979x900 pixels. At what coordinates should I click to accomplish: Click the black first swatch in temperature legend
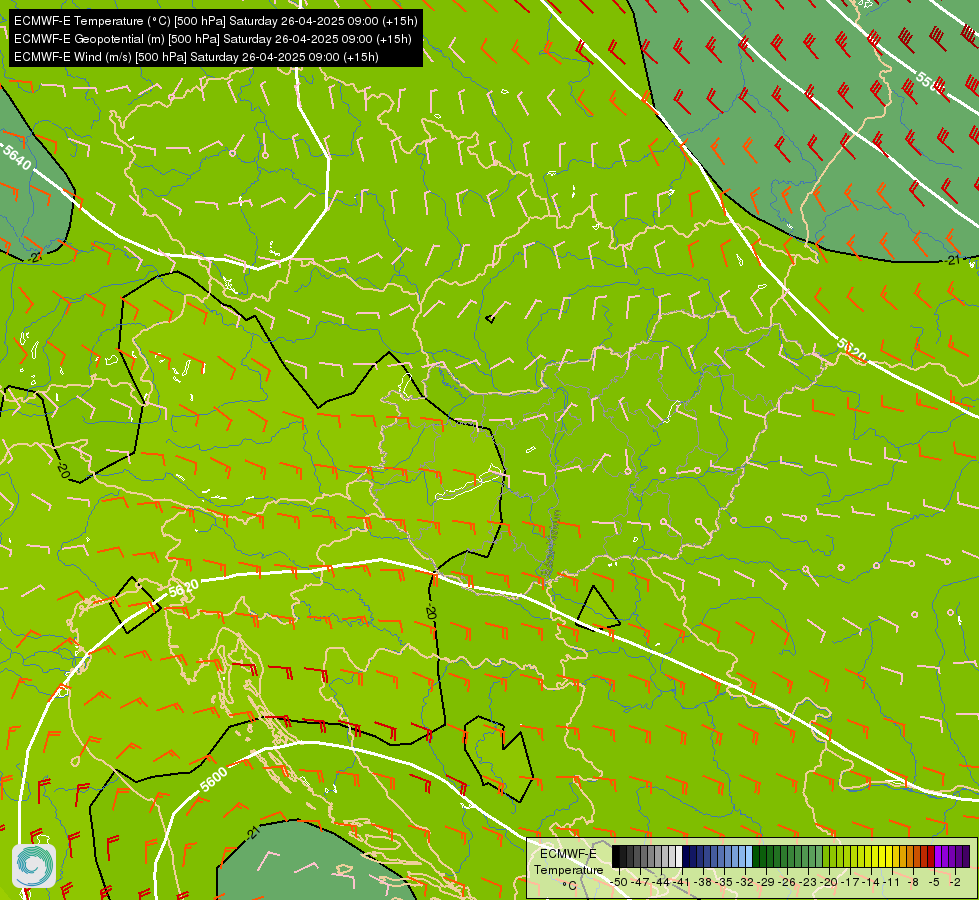616,856
